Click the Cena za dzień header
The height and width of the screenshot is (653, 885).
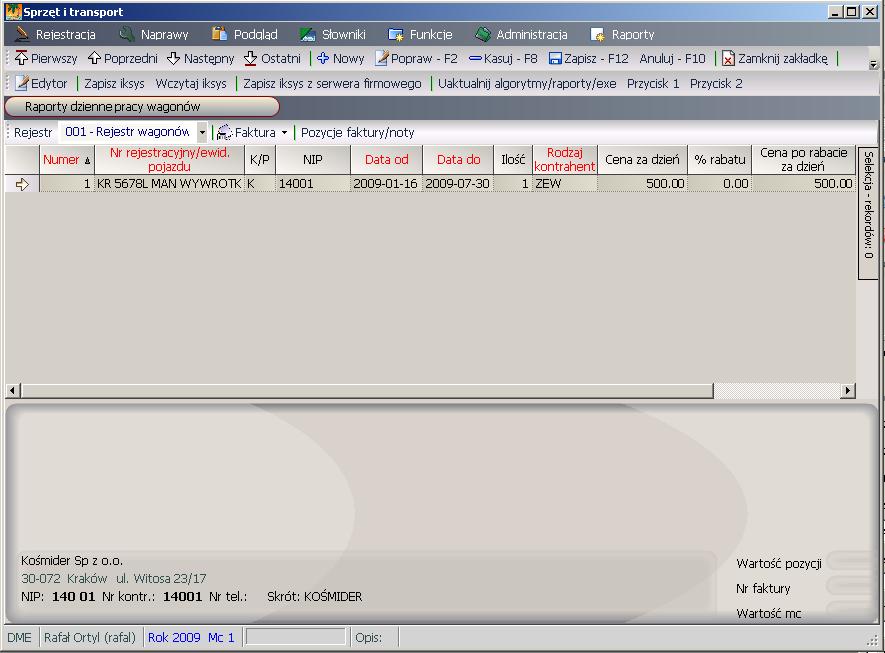click(642, 160)
